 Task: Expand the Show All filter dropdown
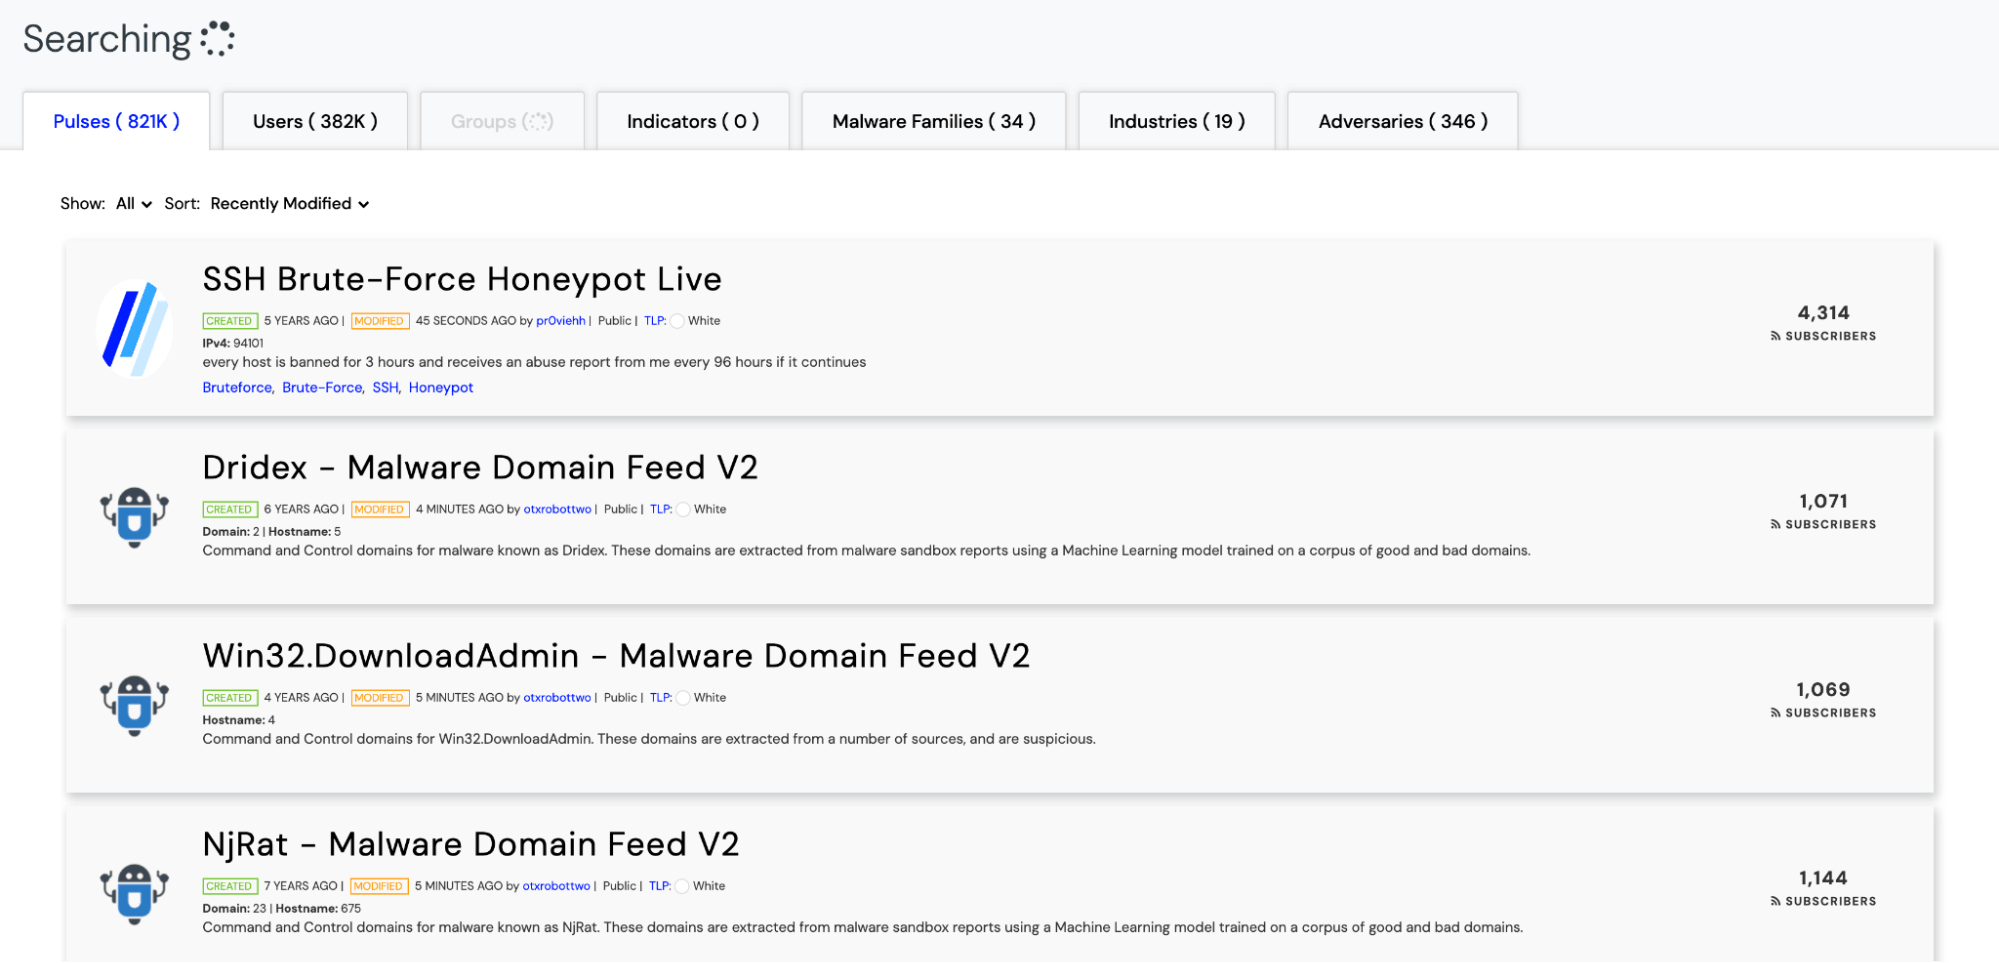pos(134,204)
